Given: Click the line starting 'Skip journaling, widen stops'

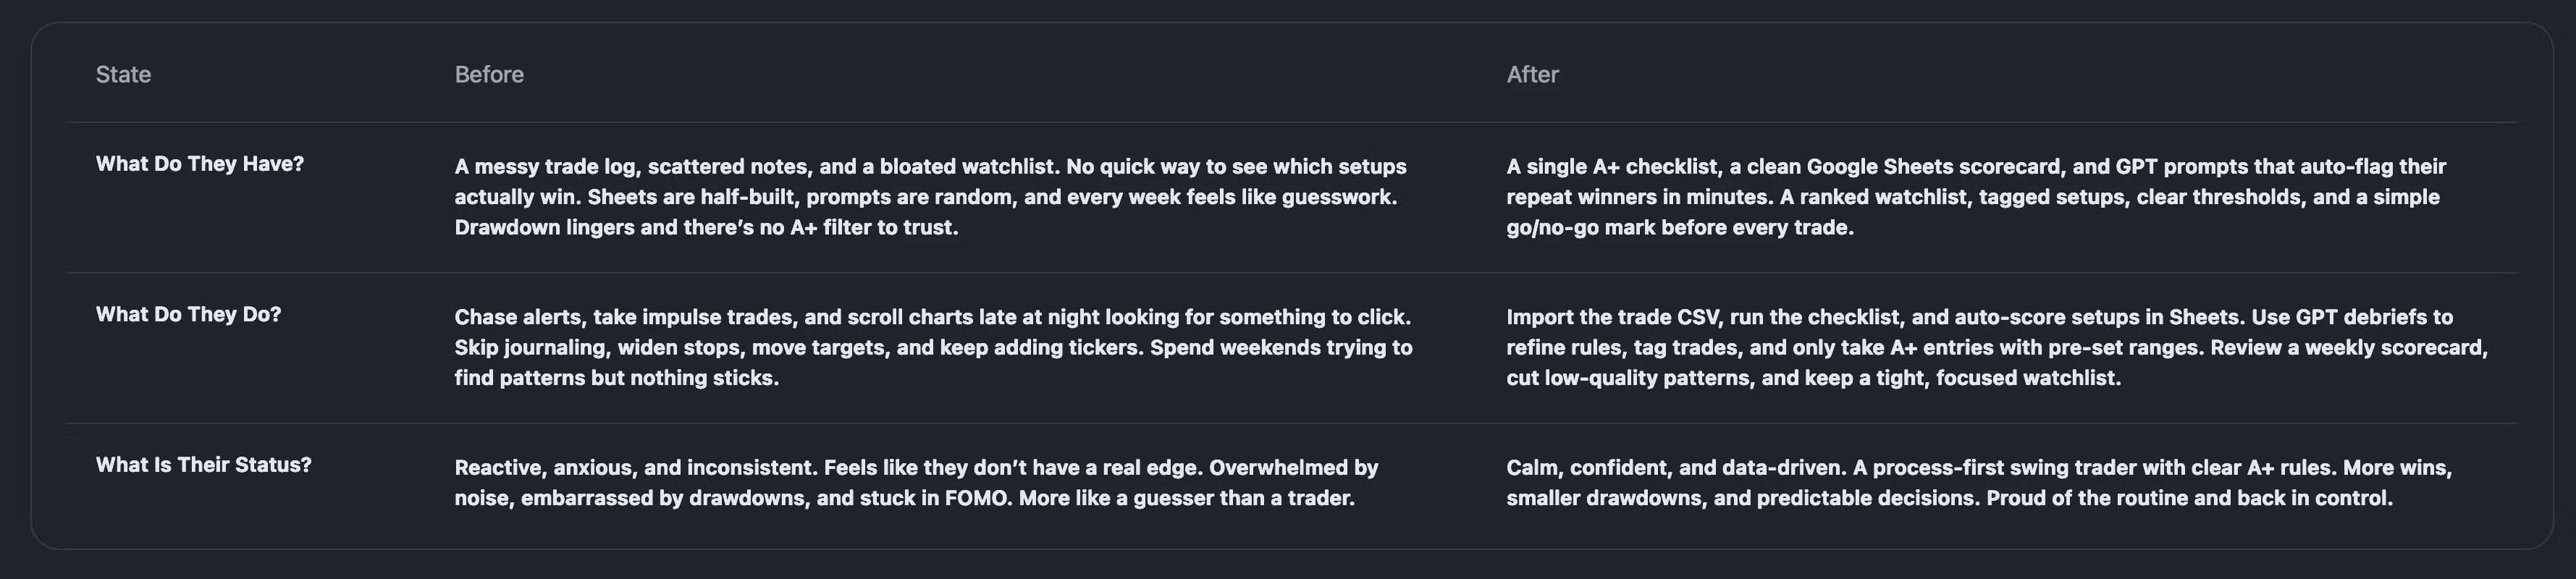Looking at the screenshot, I should [932, 348].
